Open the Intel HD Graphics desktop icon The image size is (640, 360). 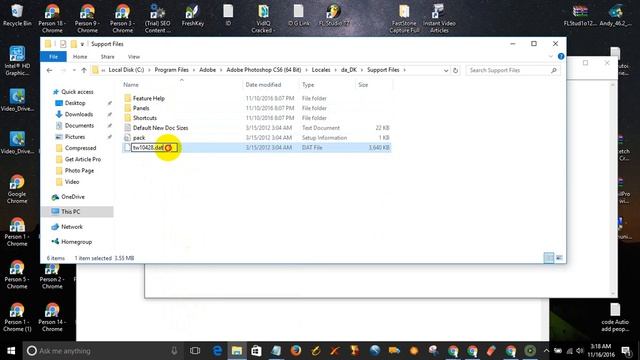tap(17, 61)
